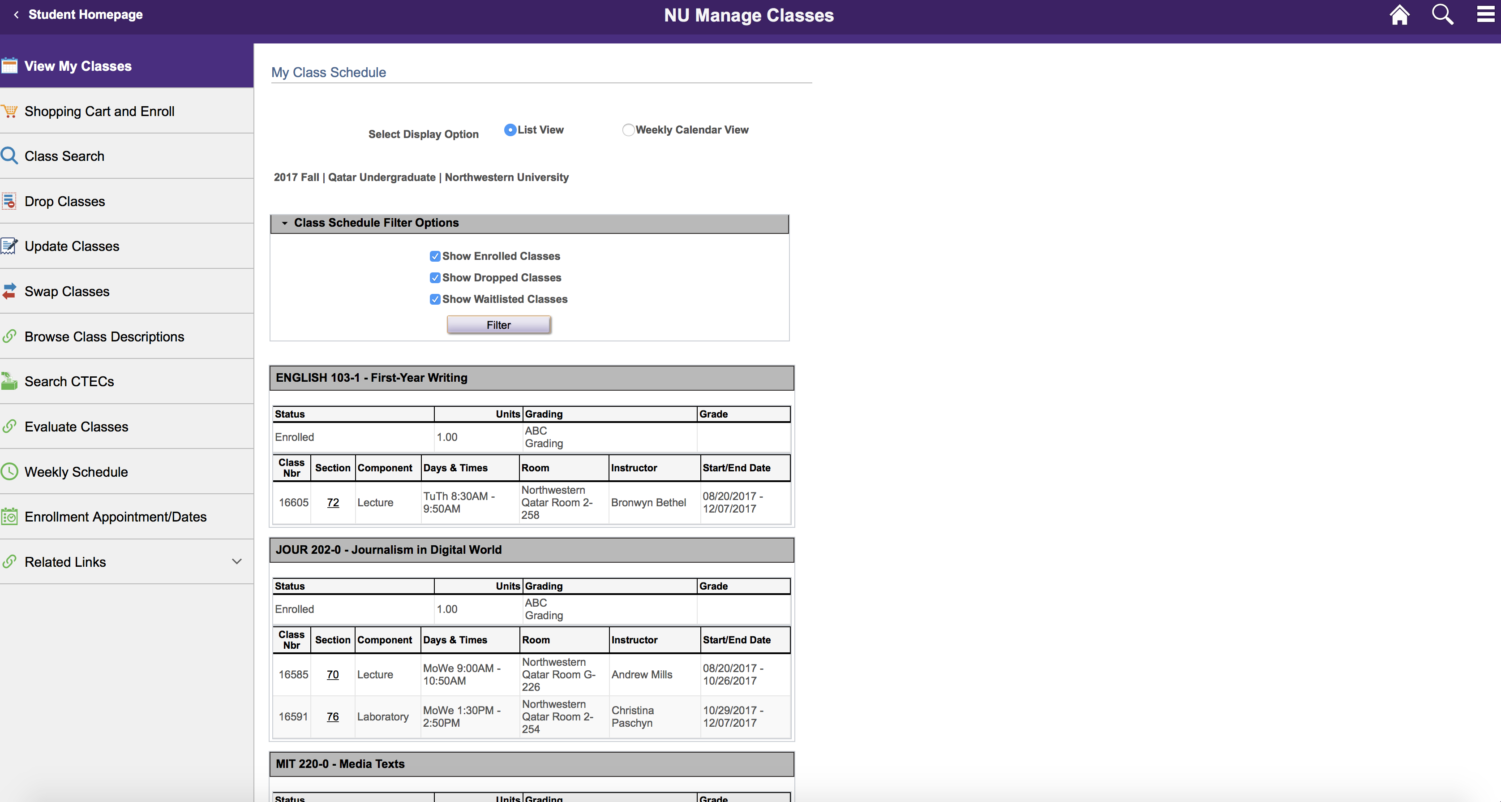This screenshot has width=1501, height=802.
Task: Click Northwestern Qatar Room G-226 cell
Action: 558,675
